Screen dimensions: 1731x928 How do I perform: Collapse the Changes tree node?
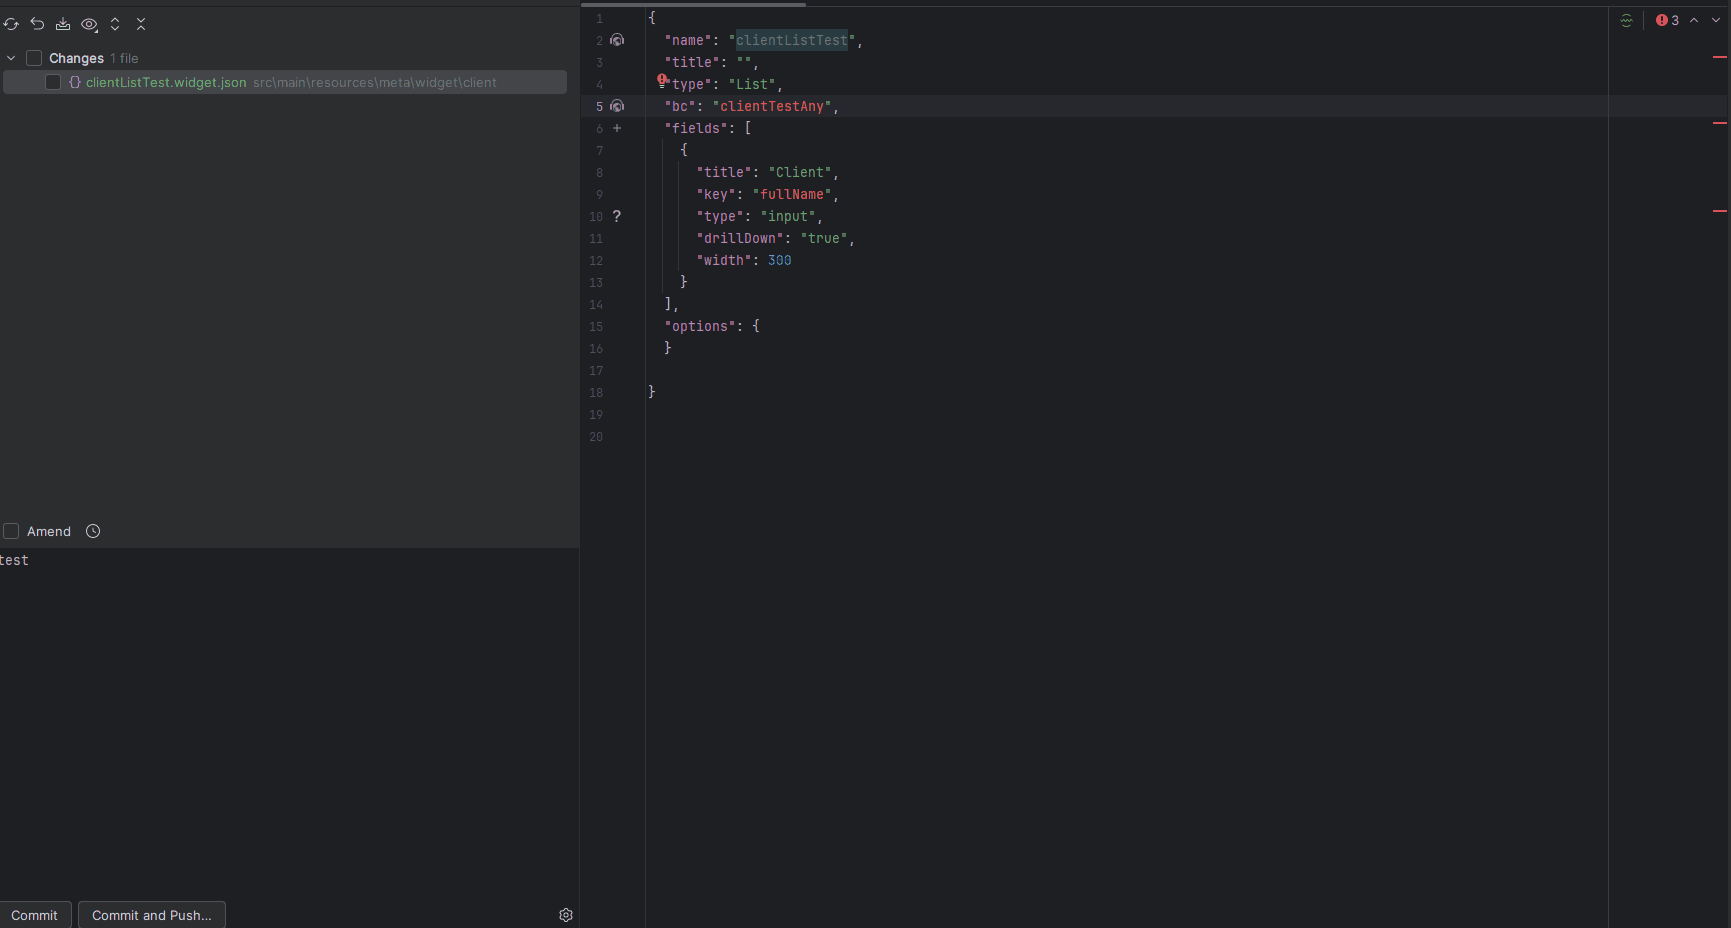coord(11,58)
